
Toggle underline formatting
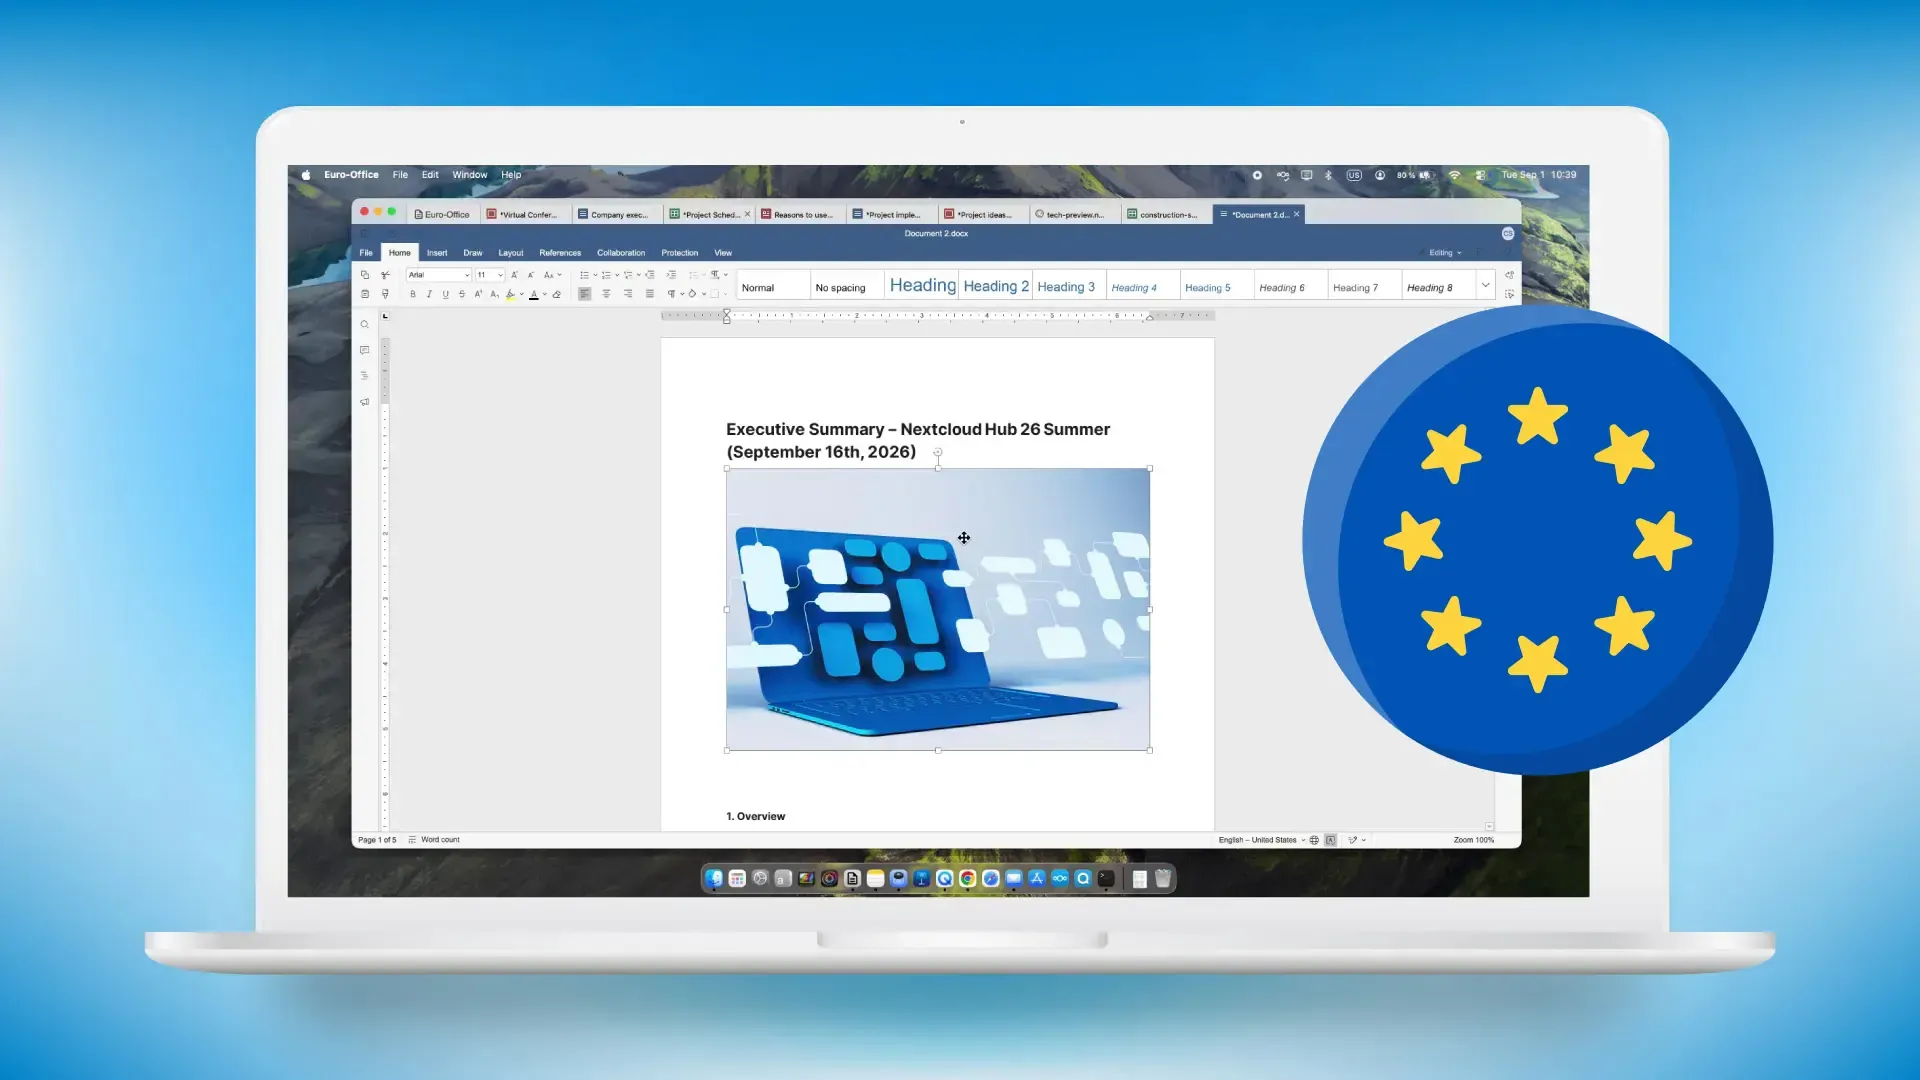tap(445, 294)
